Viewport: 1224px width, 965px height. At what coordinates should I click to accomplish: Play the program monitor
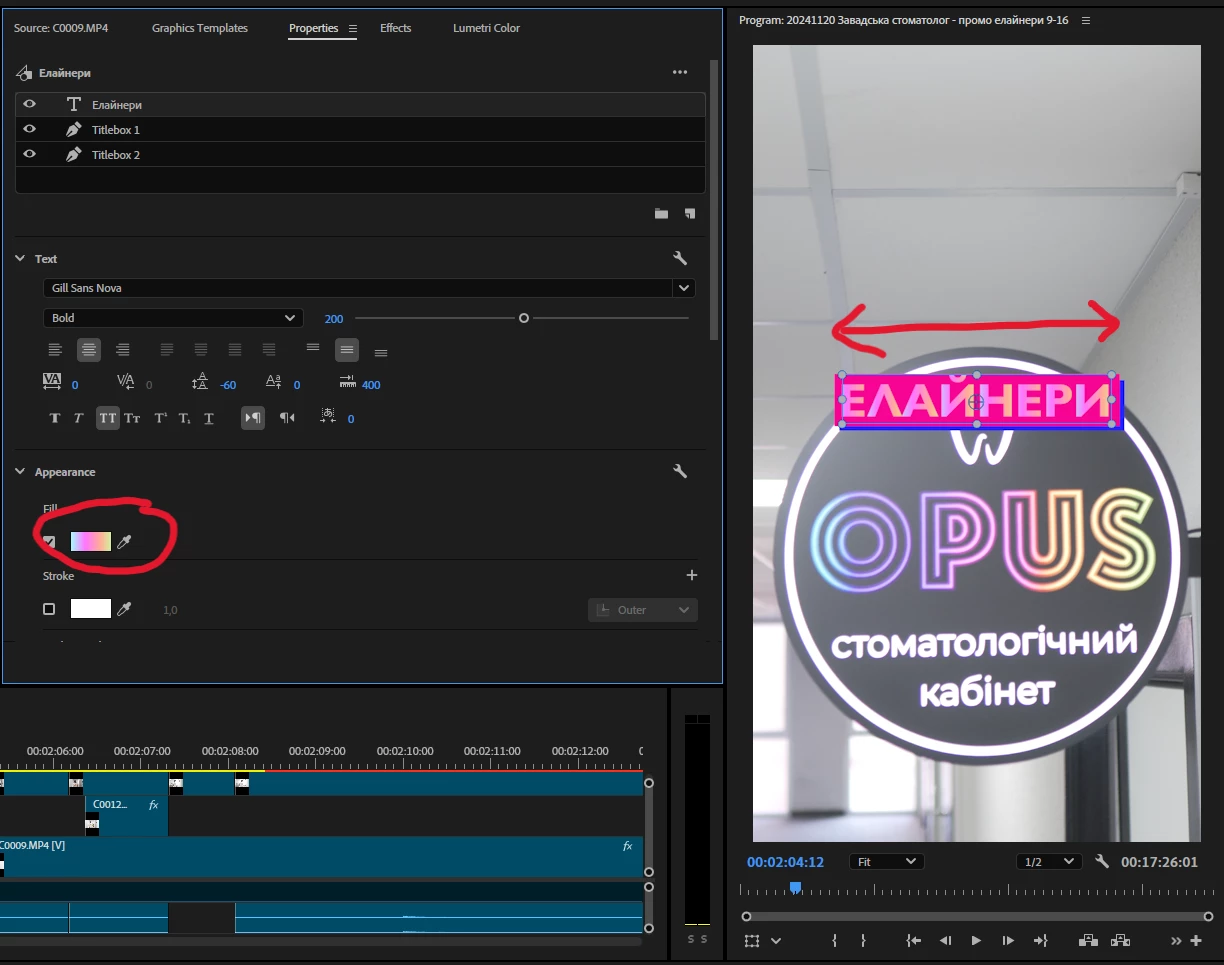976,940
